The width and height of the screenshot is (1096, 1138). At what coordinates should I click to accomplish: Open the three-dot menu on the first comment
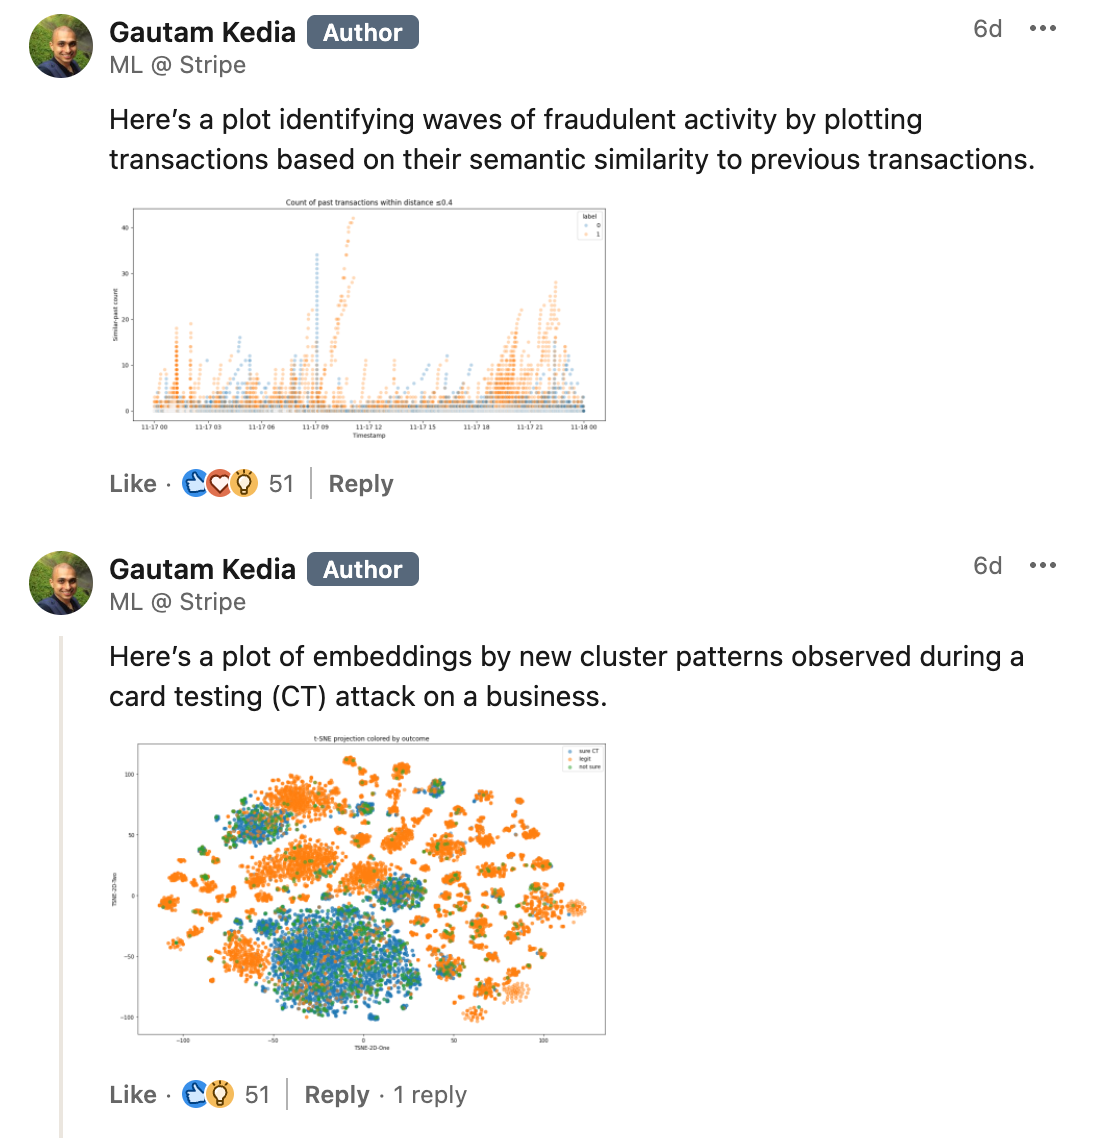click(1042, 29)
